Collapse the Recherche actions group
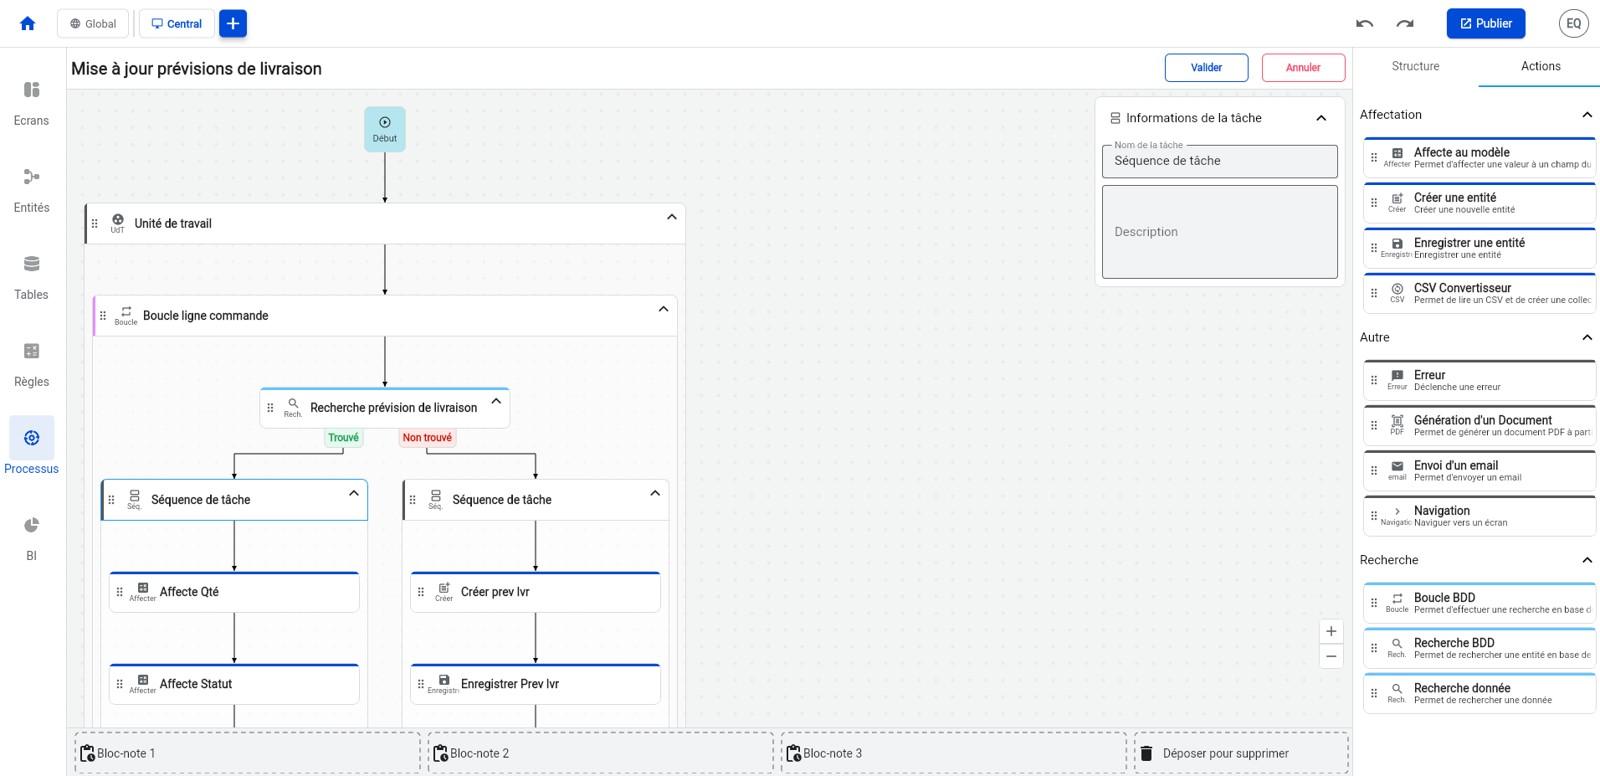Viewport: 1600px width, 776px height. [1587, 560]
